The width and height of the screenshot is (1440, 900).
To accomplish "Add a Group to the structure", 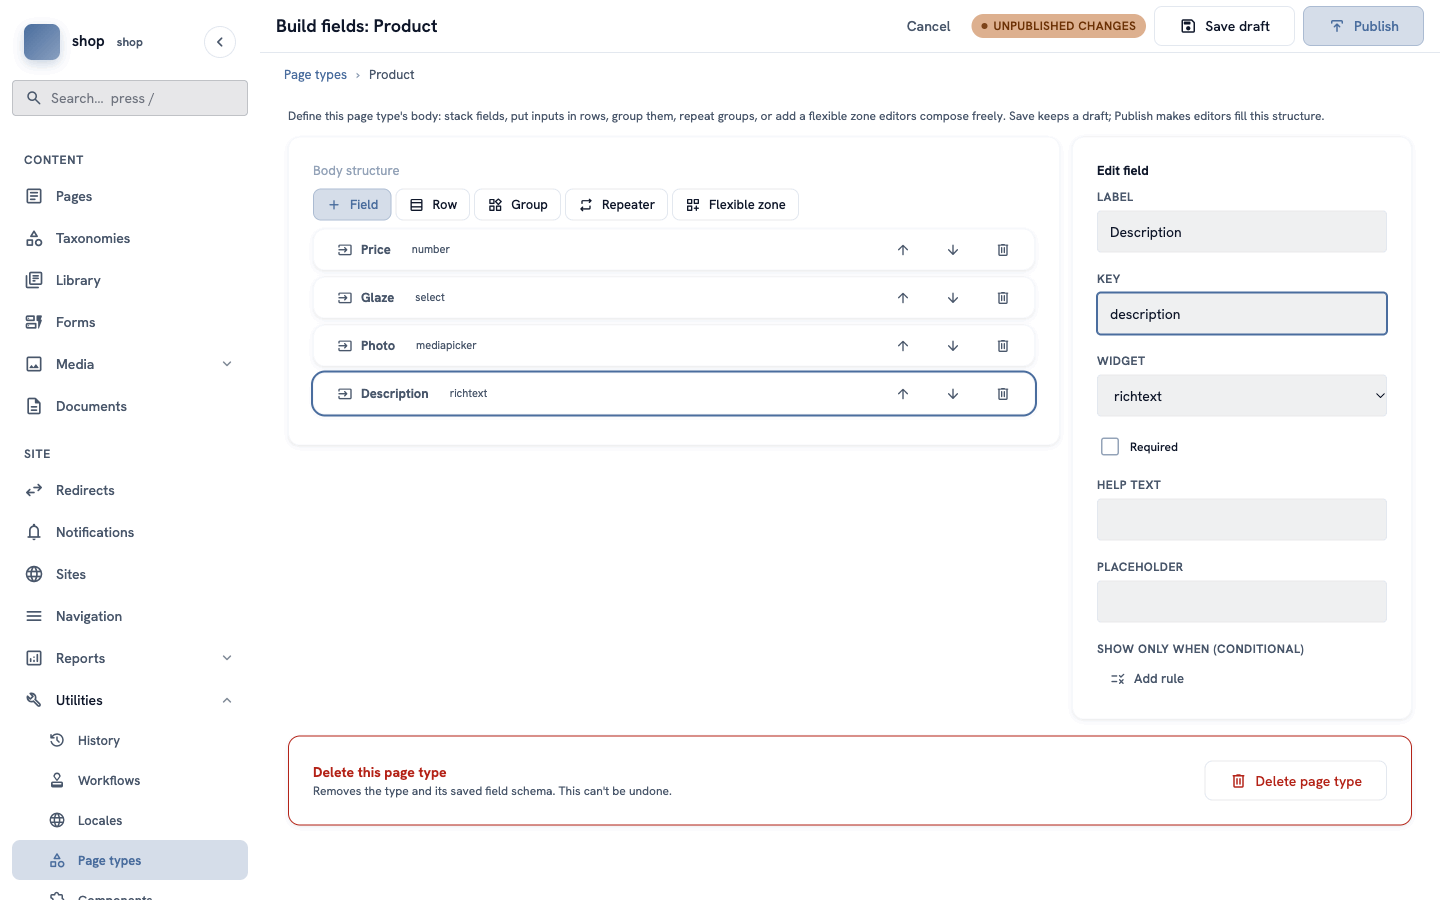I will [517, 205].
